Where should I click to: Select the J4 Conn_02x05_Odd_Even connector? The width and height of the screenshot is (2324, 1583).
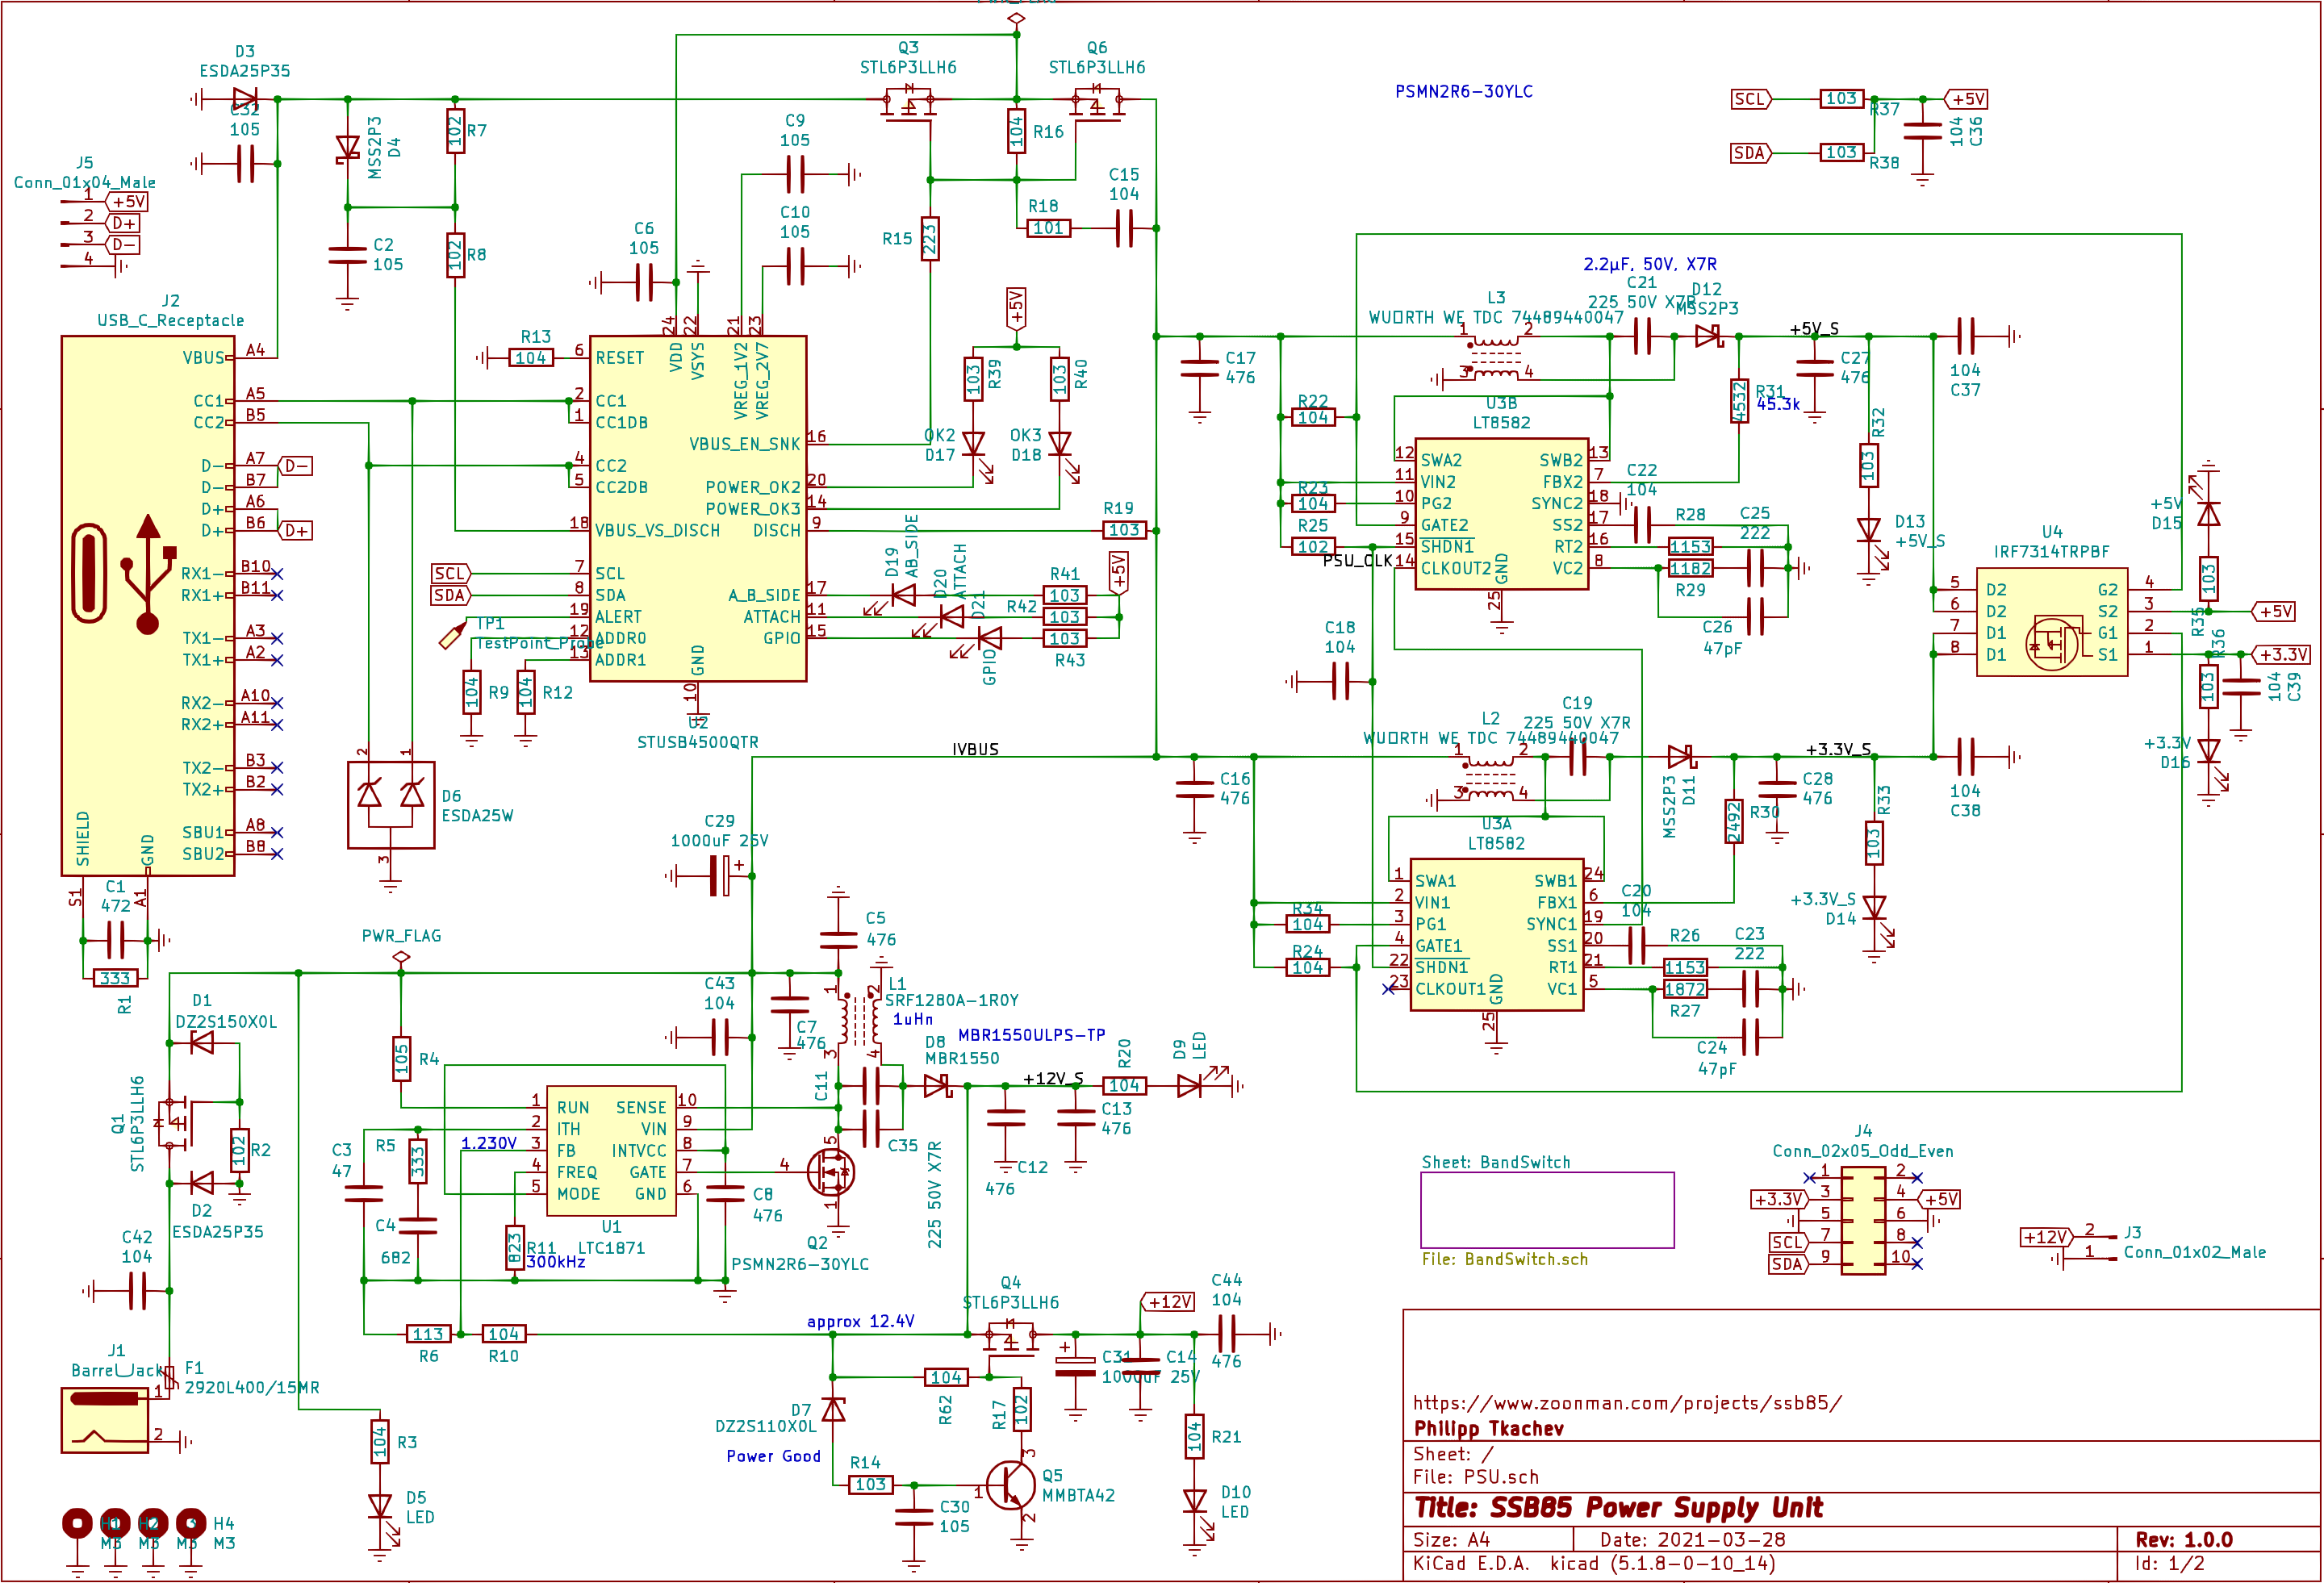1863,1222
